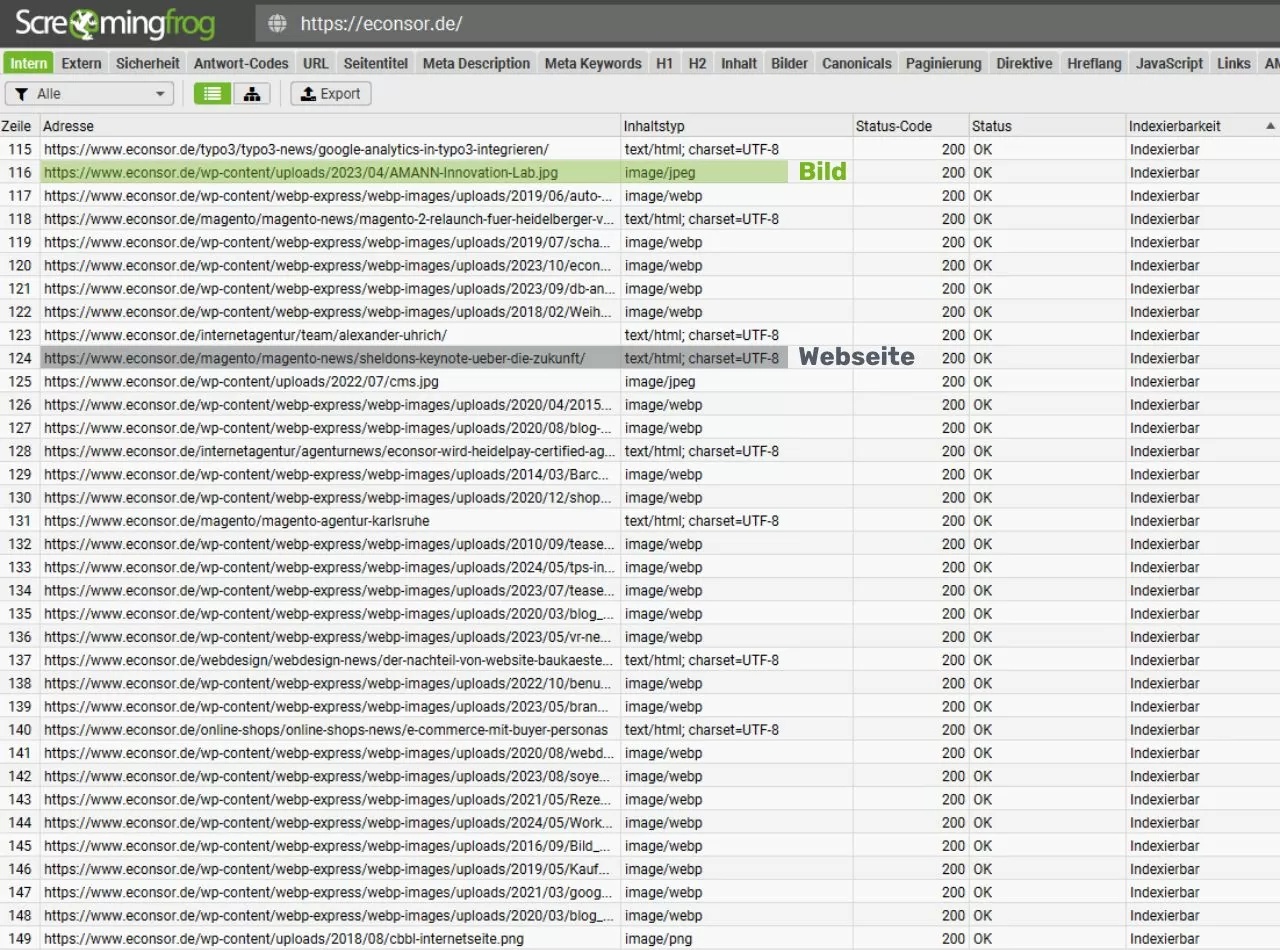Viewport: 1280px width, 950px height.
Task: Select row 116 AMANN-Innovation-Lab.jpg
Action: pyautogui.click(x=301, y=173)
